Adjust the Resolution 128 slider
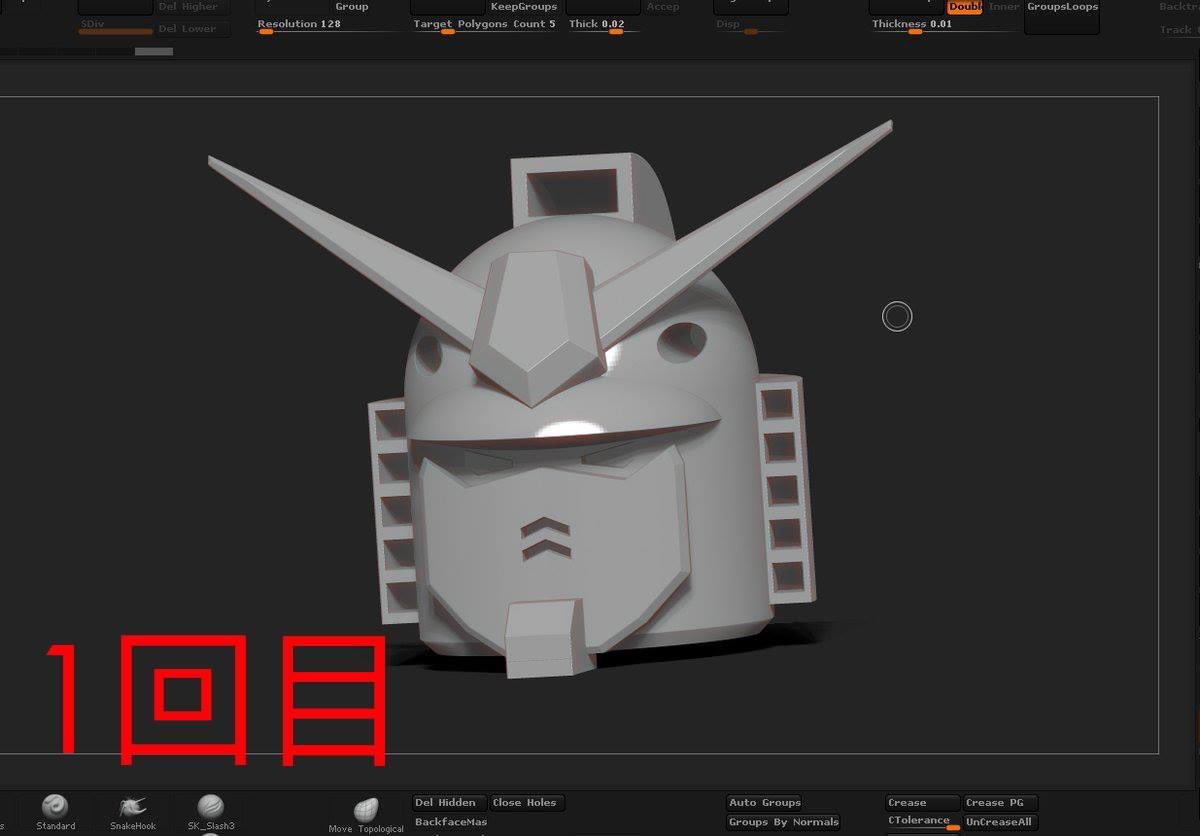The image size is (1200, 836). pyautogui.click(x=330, y=27)
